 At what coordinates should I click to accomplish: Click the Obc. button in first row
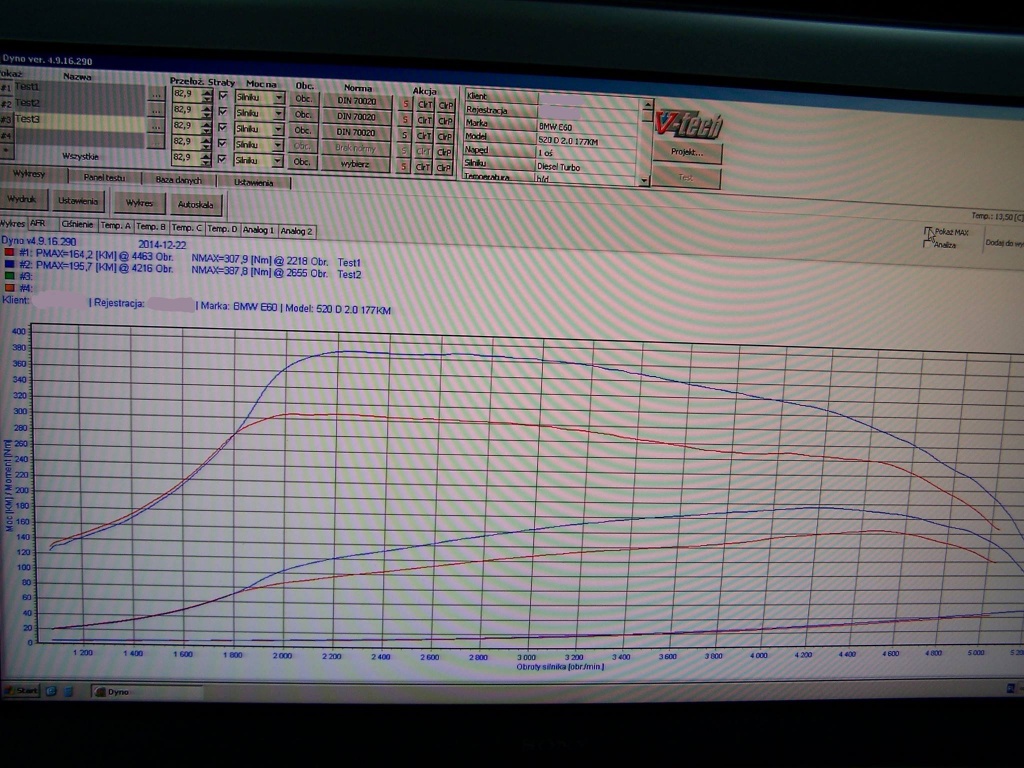click(303, 99)
